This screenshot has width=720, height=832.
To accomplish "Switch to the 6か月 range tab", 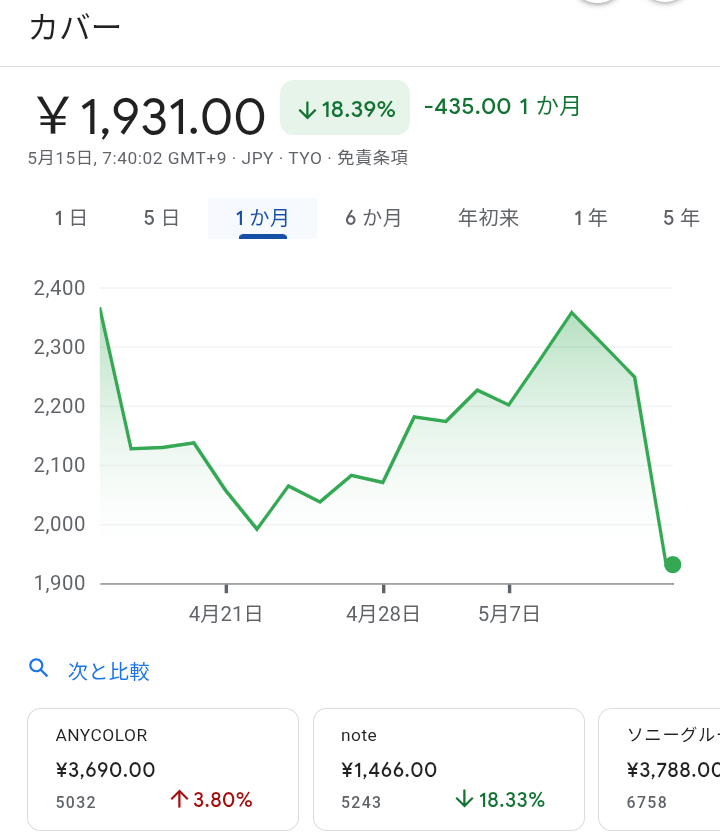I will [x=373, y=218].
